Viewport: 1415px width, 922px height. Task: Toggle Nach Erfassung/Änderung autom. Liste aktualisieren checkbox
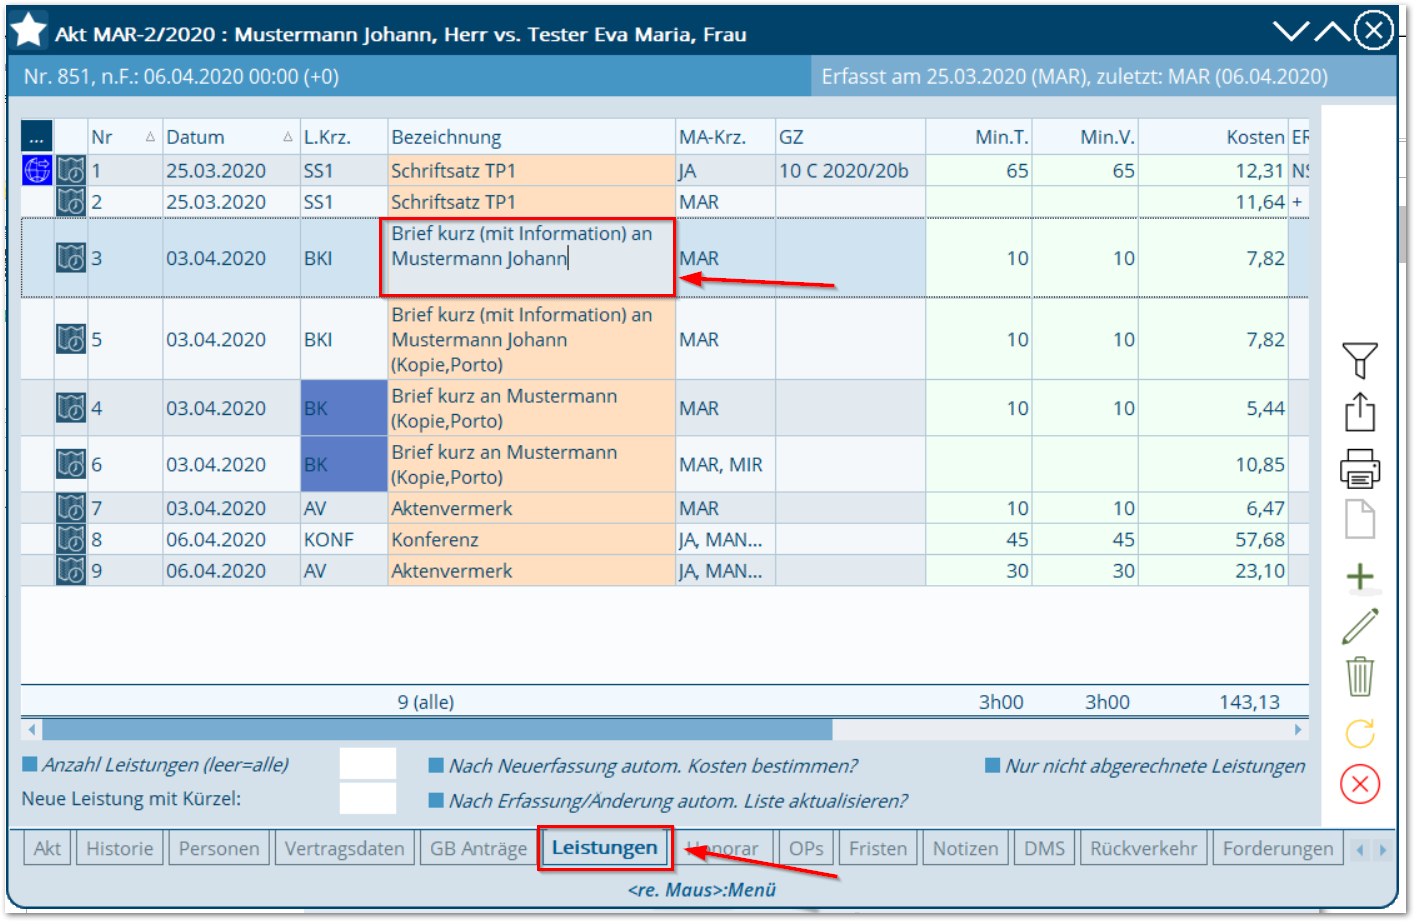(x=436, y=800)
